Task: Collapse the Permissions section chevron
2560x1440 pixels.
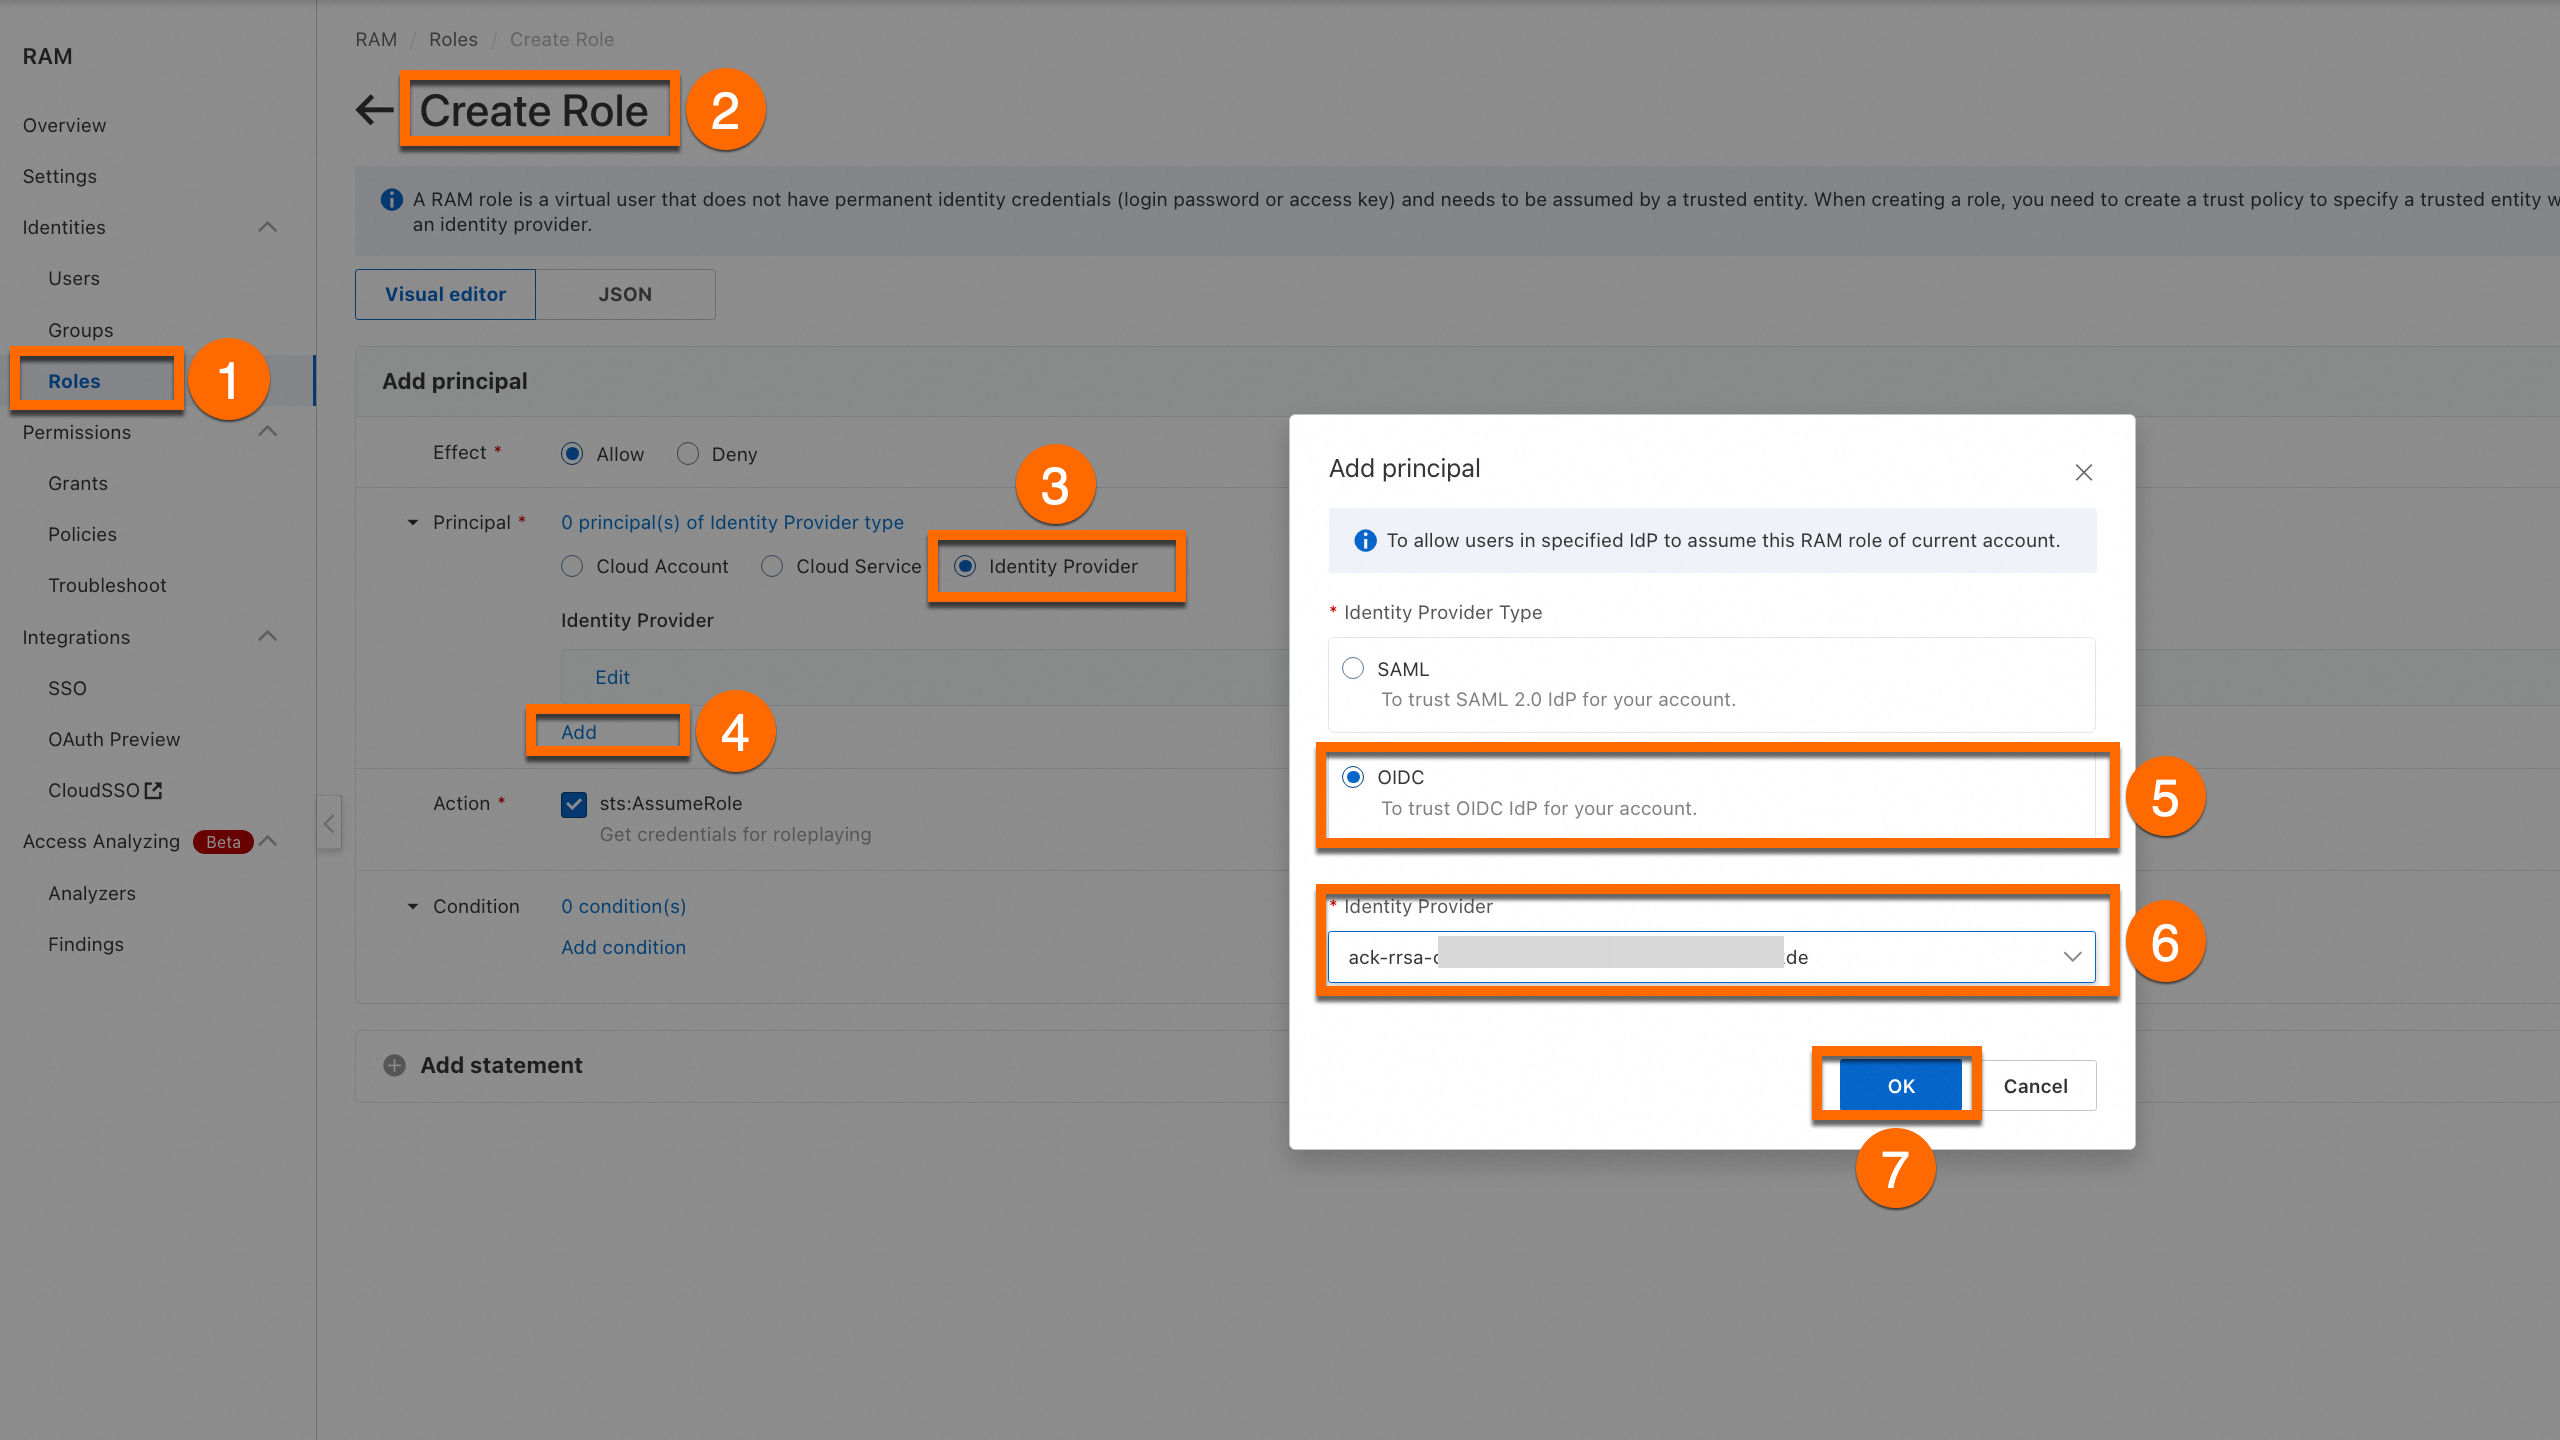Action: (x=267, y=432)
